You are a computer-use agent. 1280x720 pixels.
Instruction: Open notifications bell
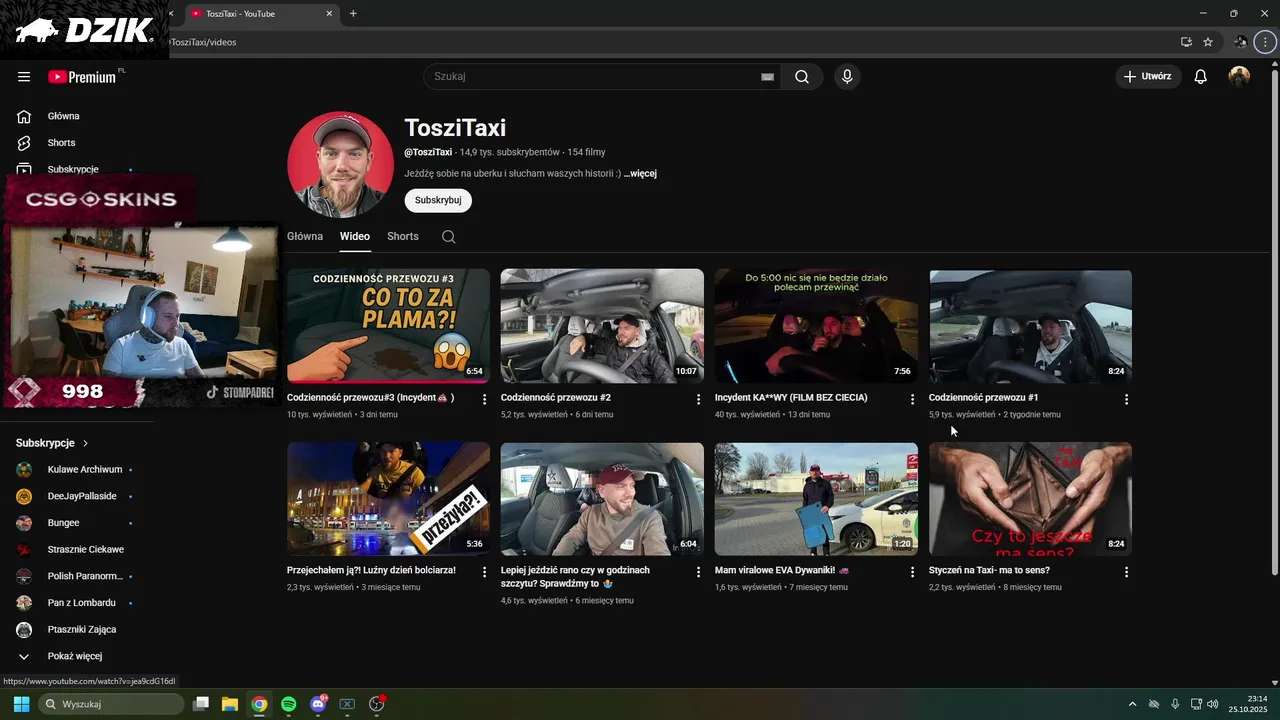pyautogui.click(x=1201, y=77)
